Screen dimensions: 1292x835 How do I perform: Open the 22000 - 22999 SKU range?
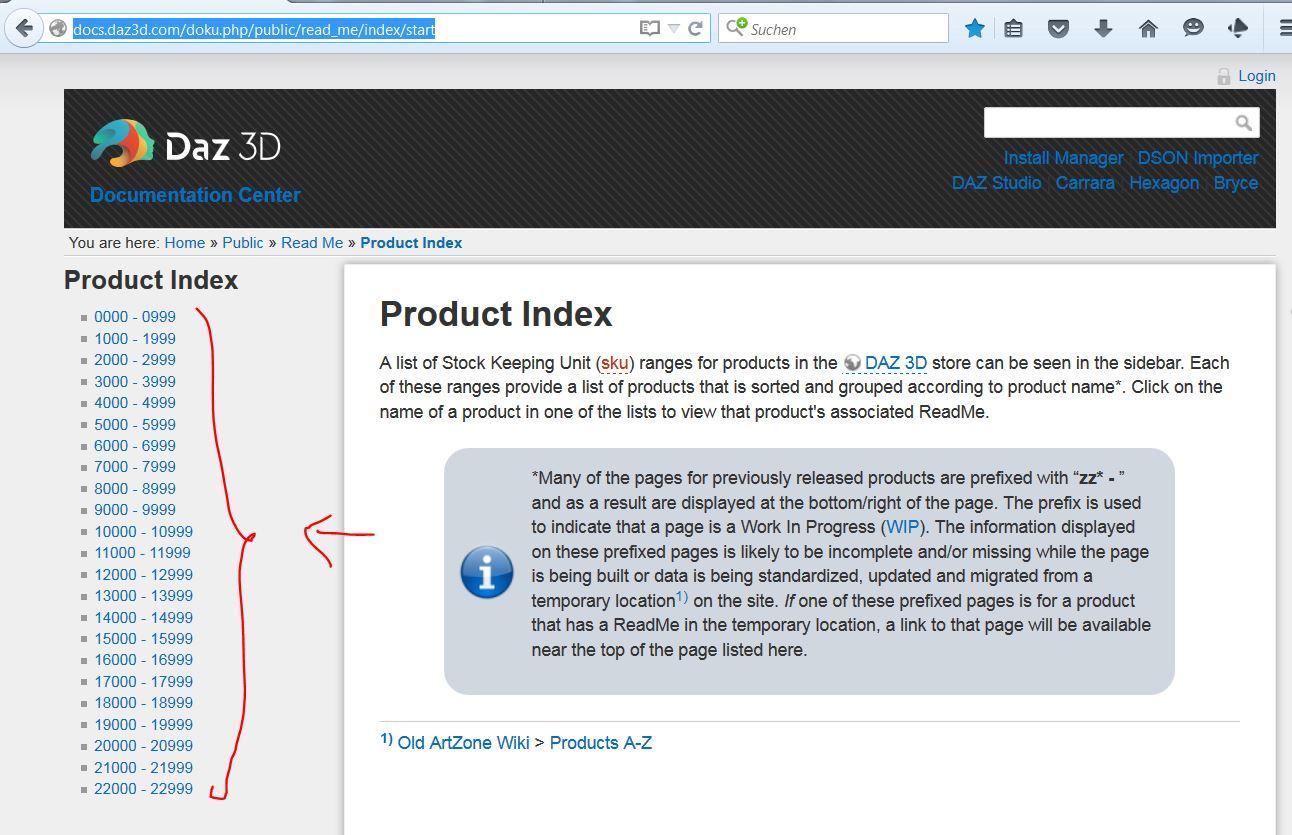(x=144, y=789)
